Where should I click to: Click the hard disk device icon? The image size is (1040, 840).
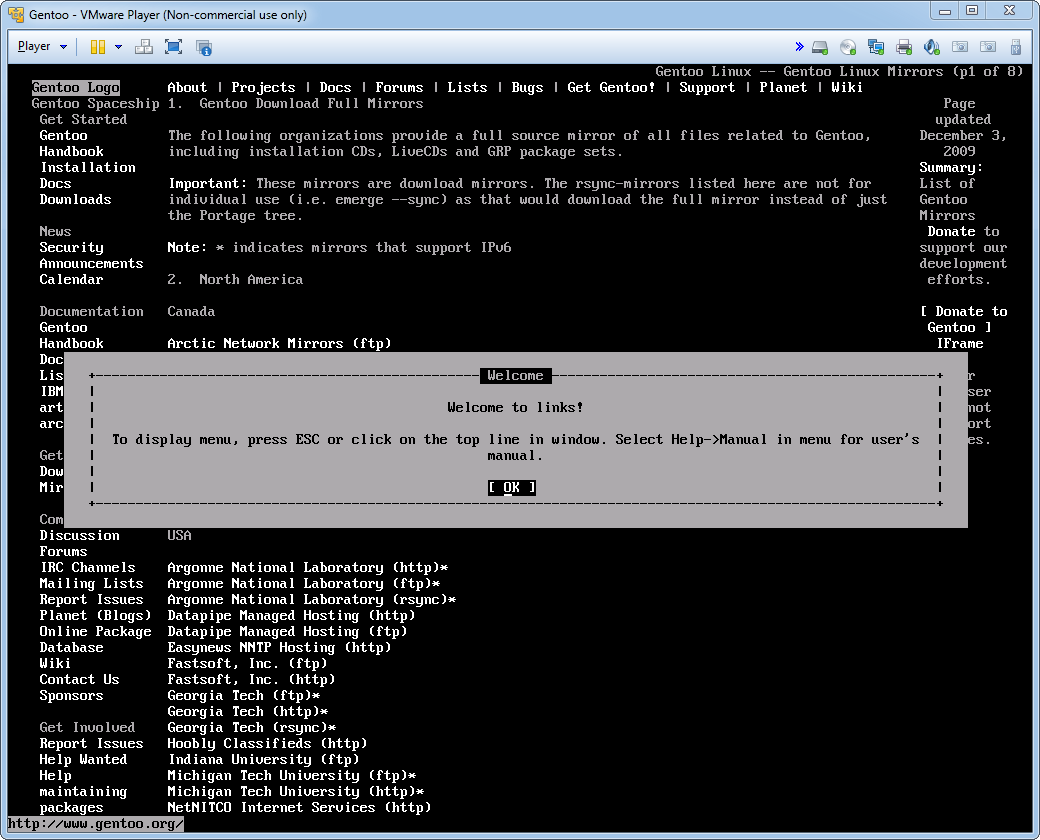point(820,47)
